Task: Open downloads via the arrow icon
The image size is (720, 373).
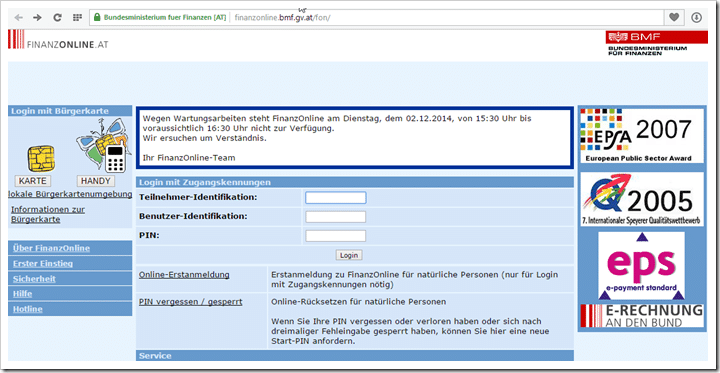Action: [x=696, y=17]
